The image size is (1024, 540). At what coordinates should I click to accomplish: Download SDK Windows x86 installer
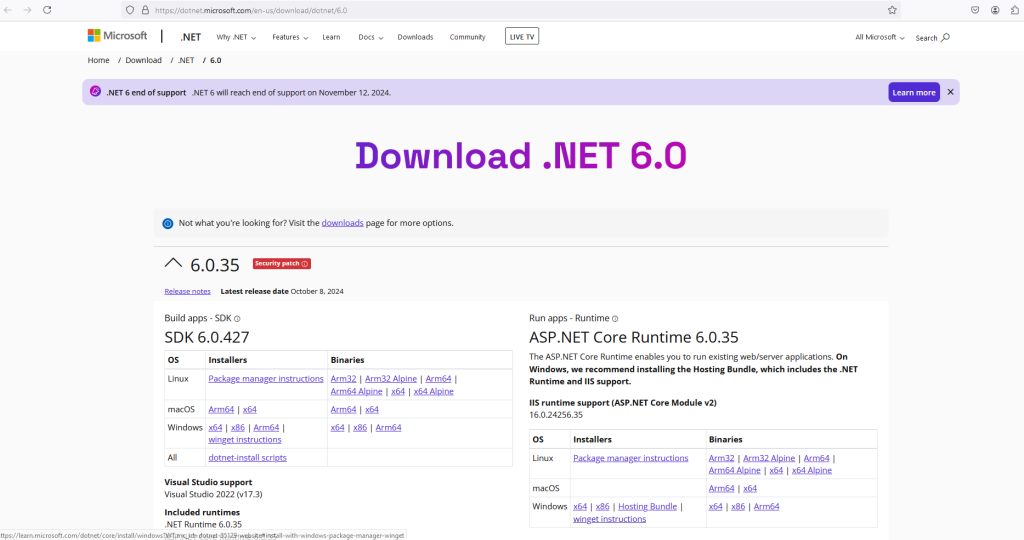238,428
